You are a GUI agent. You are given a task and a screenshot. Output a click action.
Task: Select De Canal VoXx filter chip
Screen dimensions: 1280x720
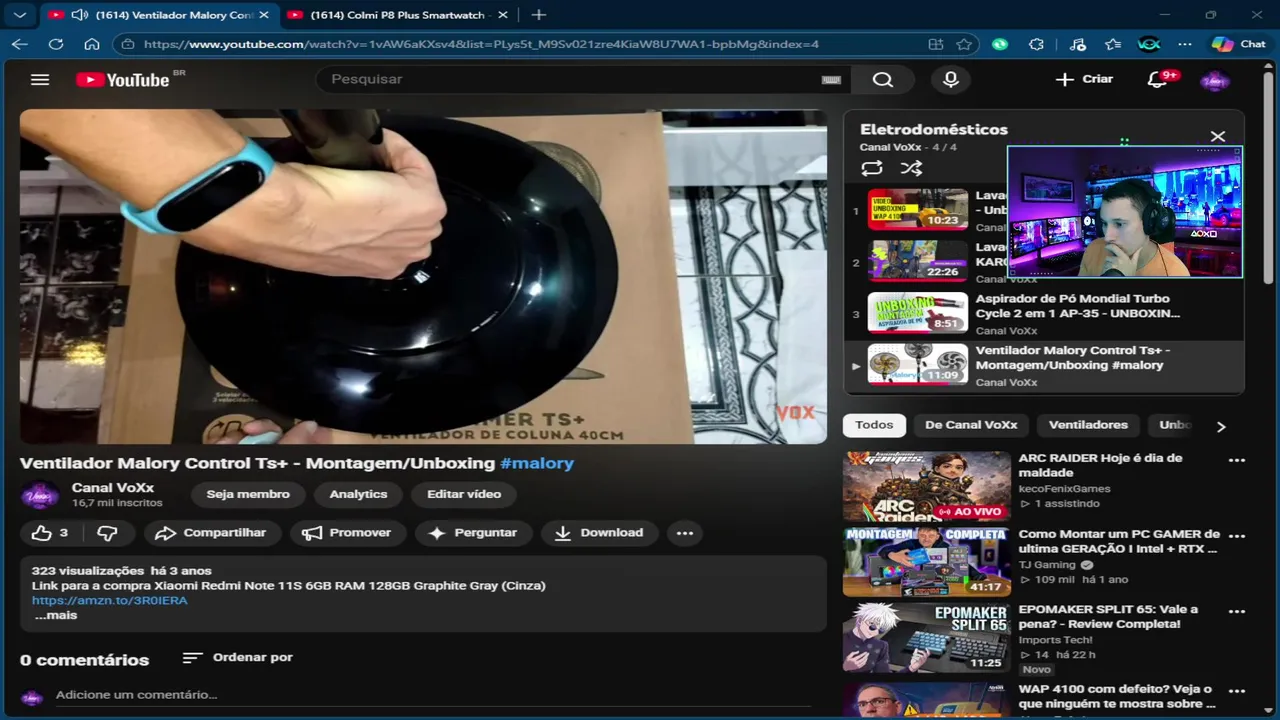971,425
